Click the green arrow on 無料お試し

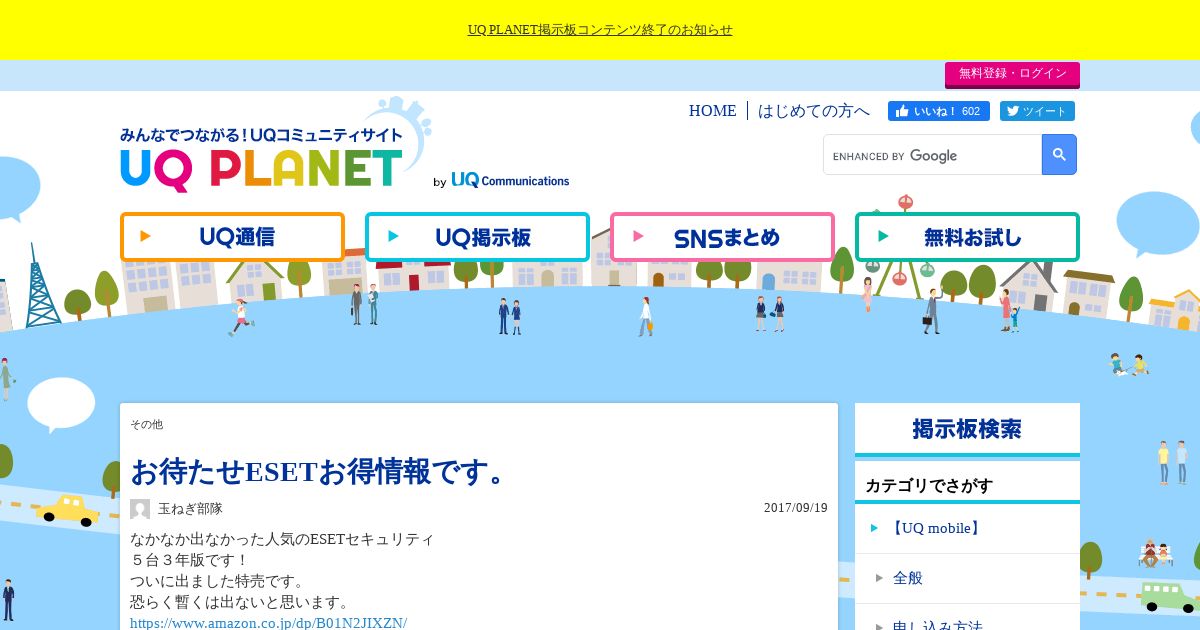883,237
